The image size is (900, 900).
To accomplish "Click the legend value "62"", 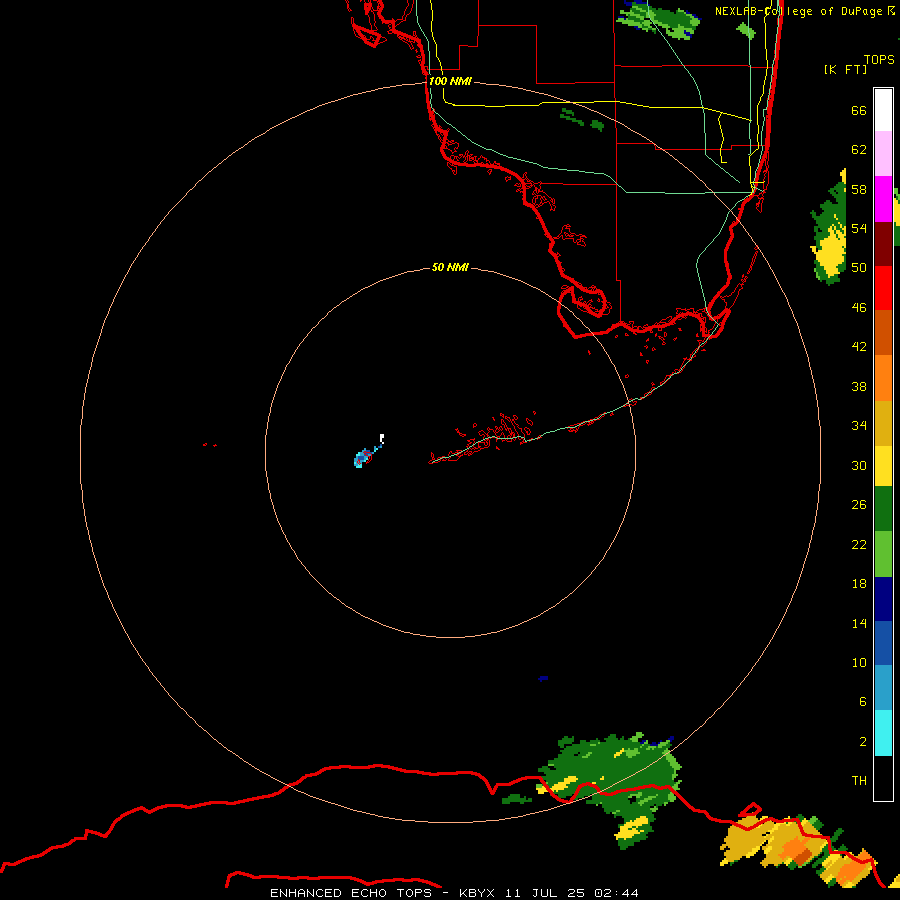I will tap(859, 150).
